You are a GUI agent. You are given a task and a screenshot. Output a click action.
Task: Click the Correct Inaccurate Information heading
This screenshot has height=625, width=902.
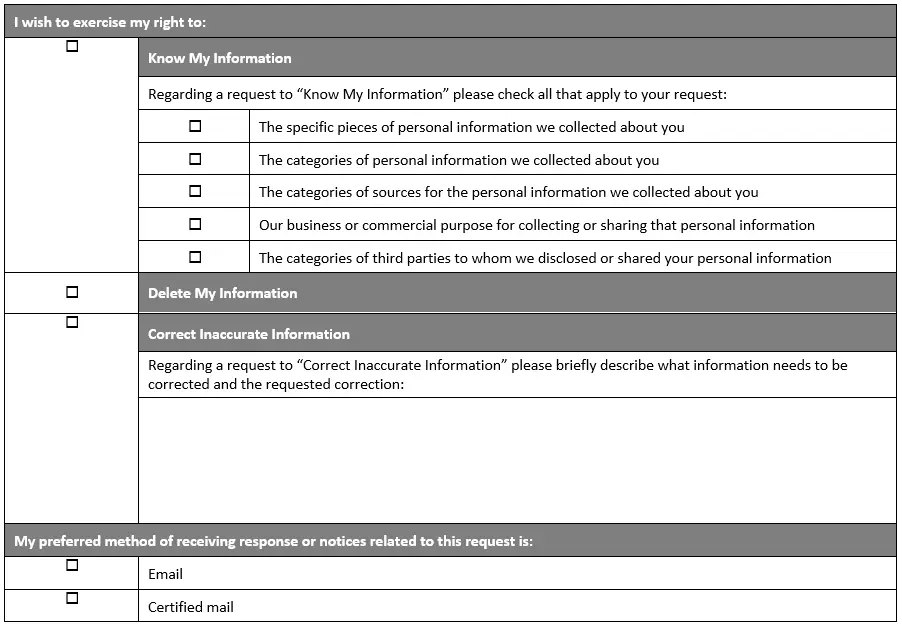[x=249, y=334]
